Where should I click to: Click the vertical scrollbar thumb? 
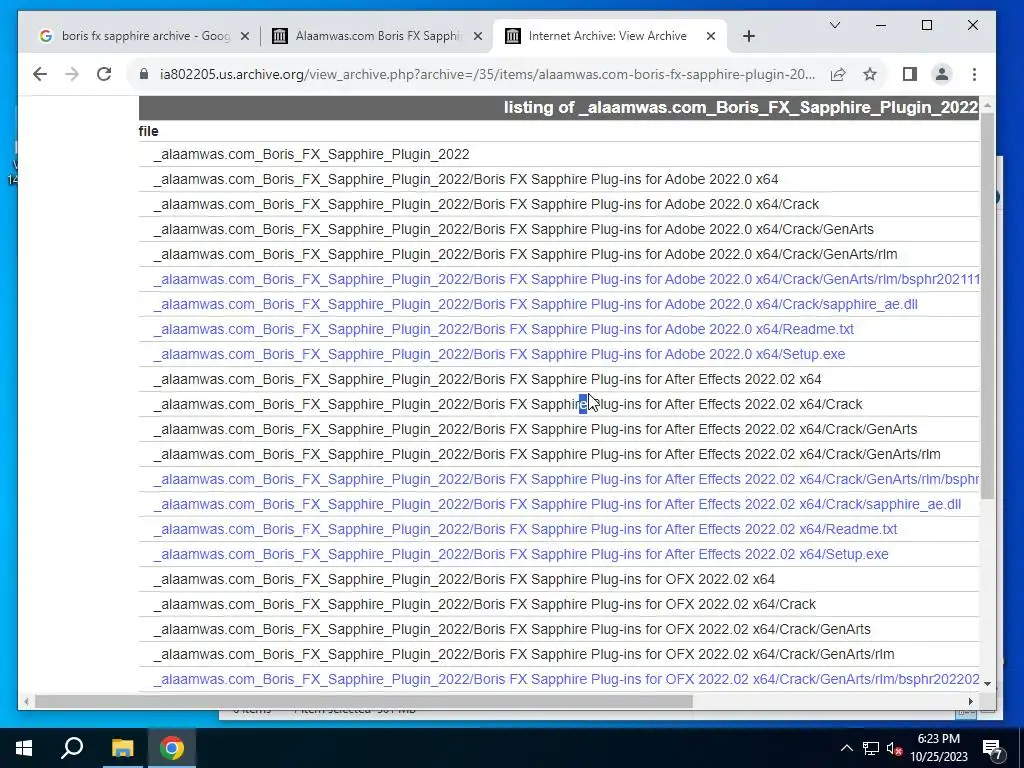(x=987, y=305)
